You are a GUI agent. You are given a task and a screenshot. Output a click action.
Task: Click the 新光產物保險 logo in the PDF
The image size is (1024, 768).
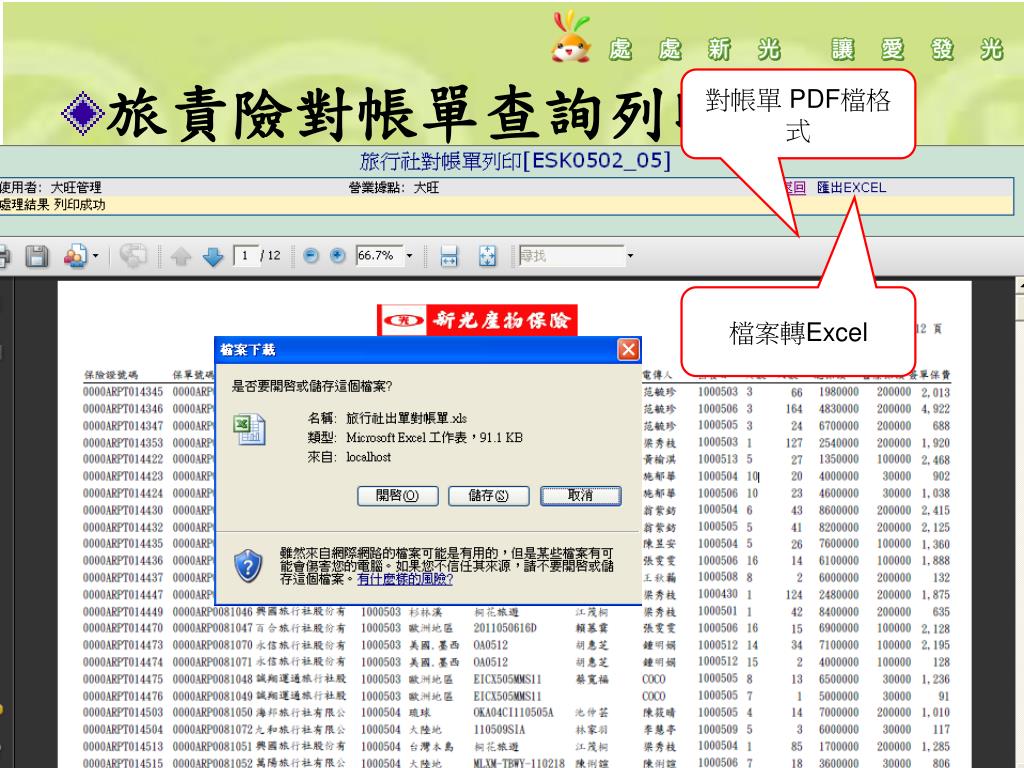(x=477, y=320)
